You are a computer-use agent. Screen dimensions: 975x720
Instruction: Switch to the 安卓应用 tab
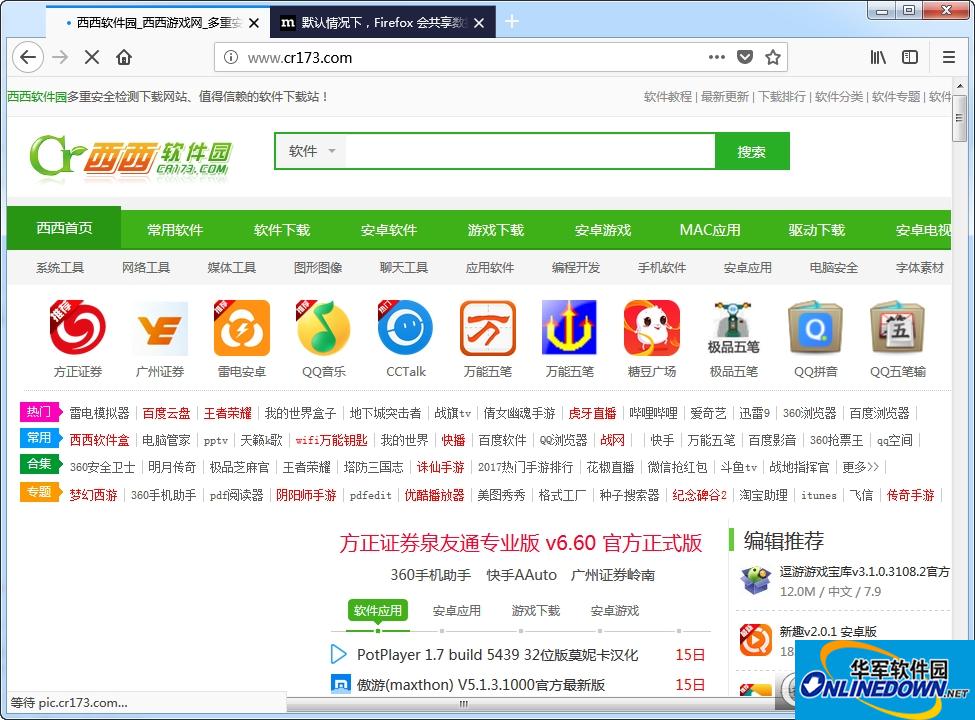tap(457, 610)
